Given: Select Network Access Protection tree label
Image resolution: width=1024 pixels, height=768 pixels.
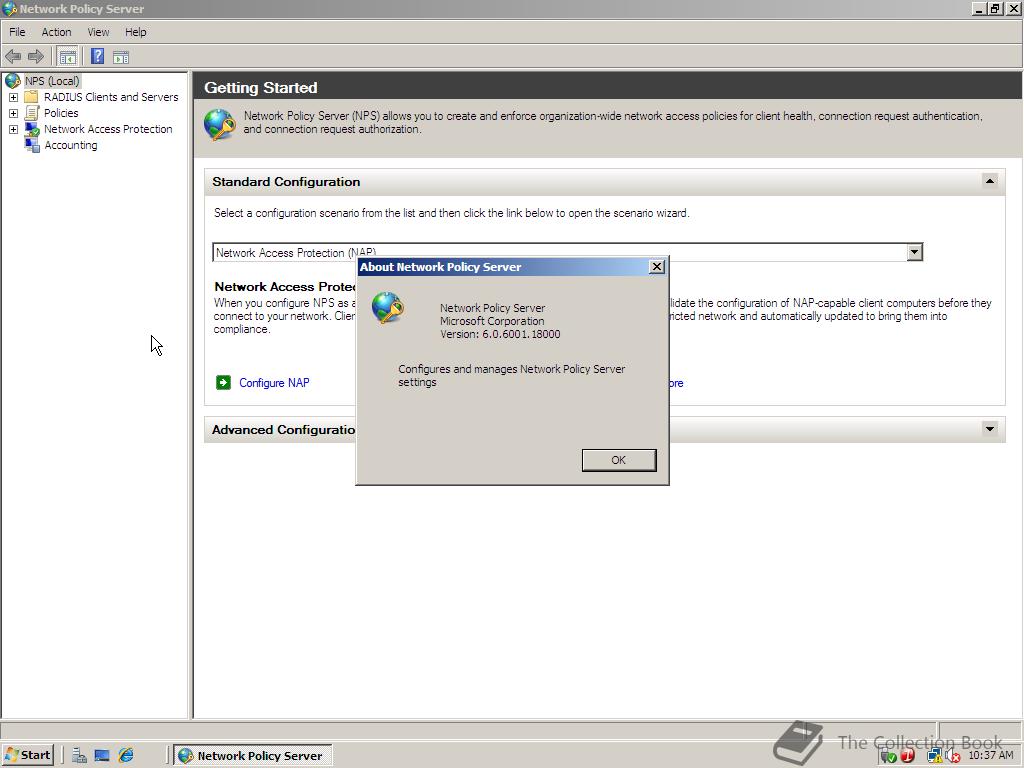Looking at the screenshot, I should (x=108, y=129).
